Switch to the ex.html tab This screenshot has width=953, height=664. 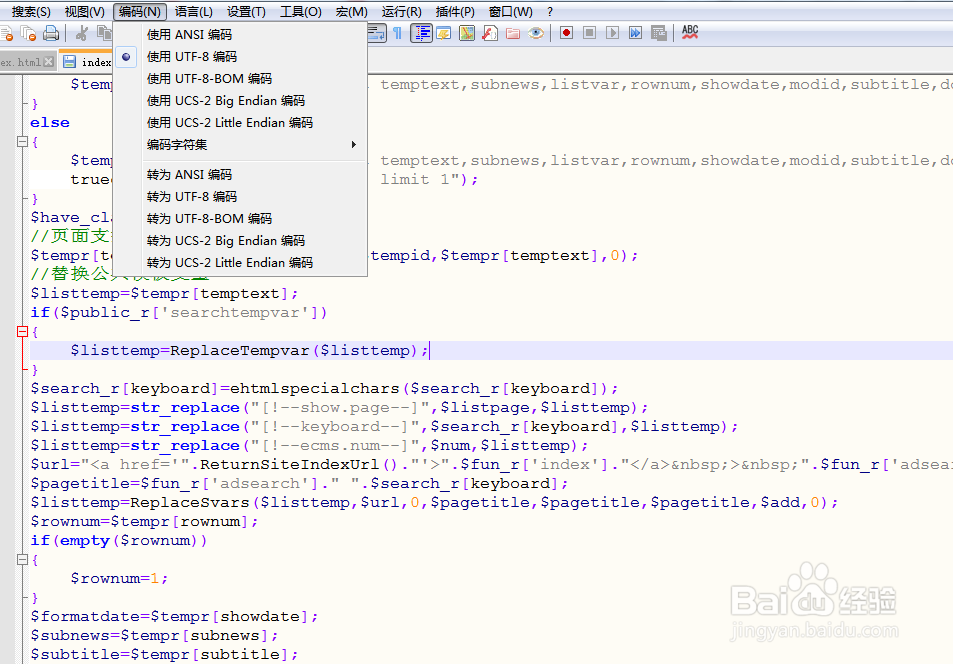point(21,62)
